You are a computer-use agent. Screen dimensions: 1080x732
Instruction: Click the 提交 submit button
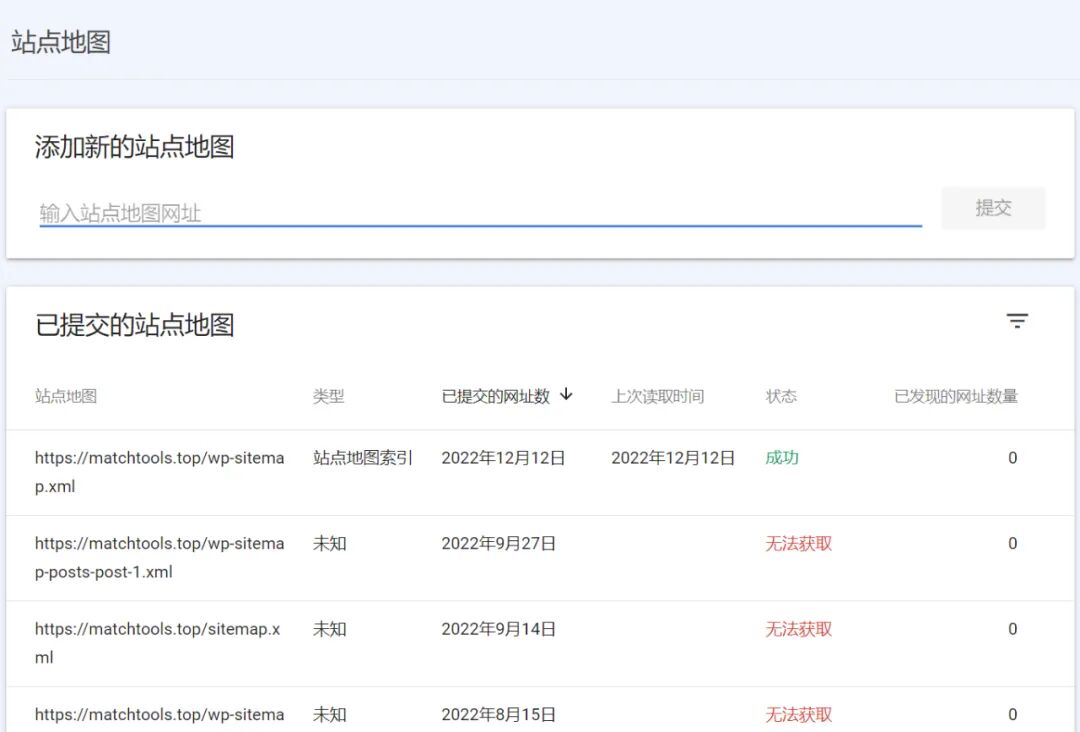(x=993, y=208)
